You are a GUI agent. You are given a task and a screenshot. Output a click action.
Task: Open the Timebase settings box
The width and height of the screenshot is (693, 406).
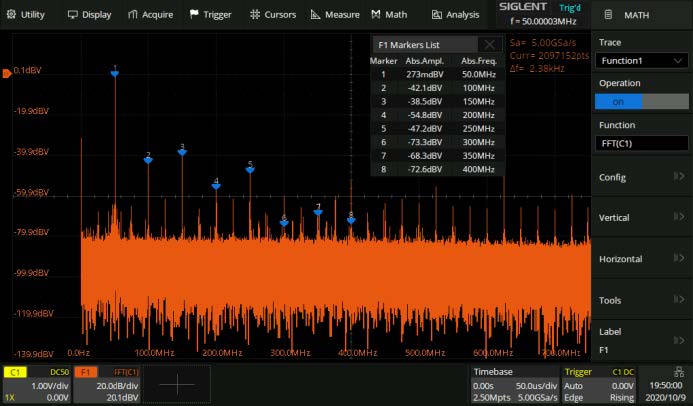[x=514, y=384]
